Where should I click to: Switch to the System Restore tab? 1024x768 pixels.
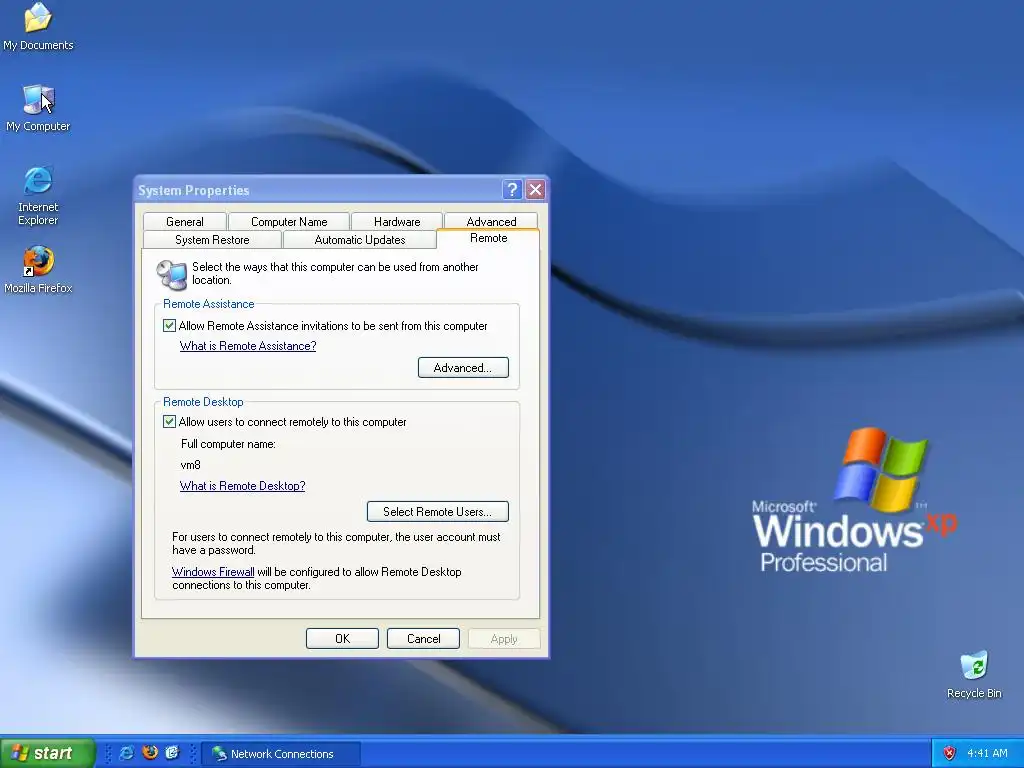click(212, 240)
